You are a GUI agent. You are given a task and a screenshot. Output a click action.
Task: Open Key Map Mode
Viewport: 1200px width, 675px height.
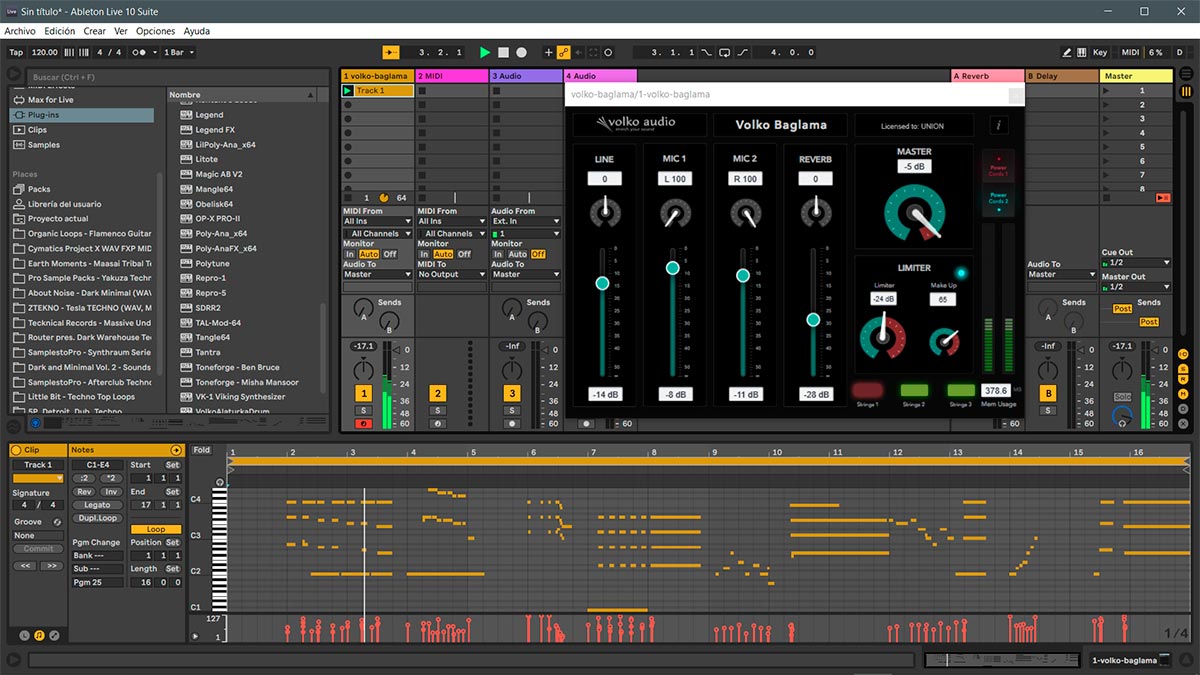pos(1100,52)
